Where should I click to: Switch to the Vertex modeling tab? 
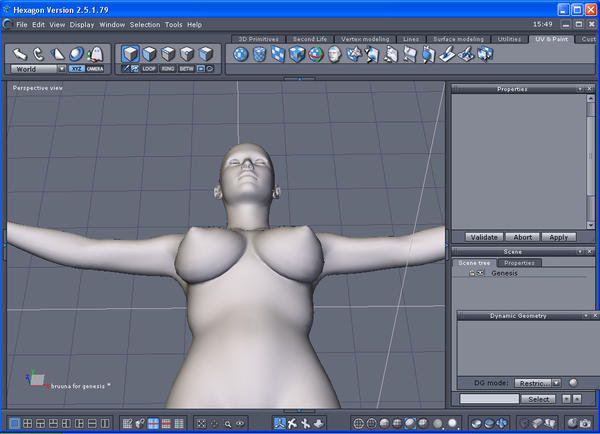(365, 39)
